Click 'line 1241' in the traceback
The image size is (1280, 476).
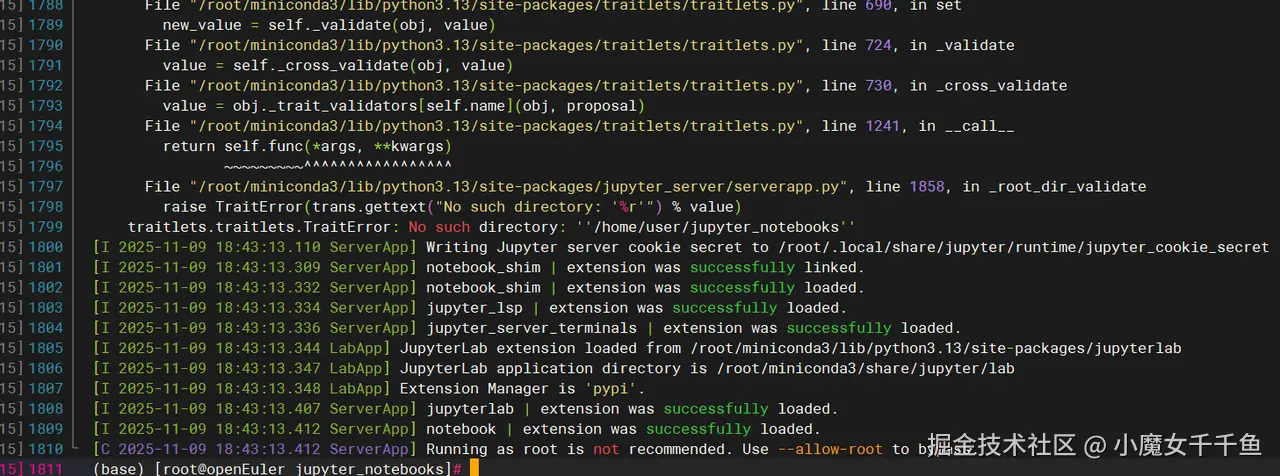click(862, 126)
